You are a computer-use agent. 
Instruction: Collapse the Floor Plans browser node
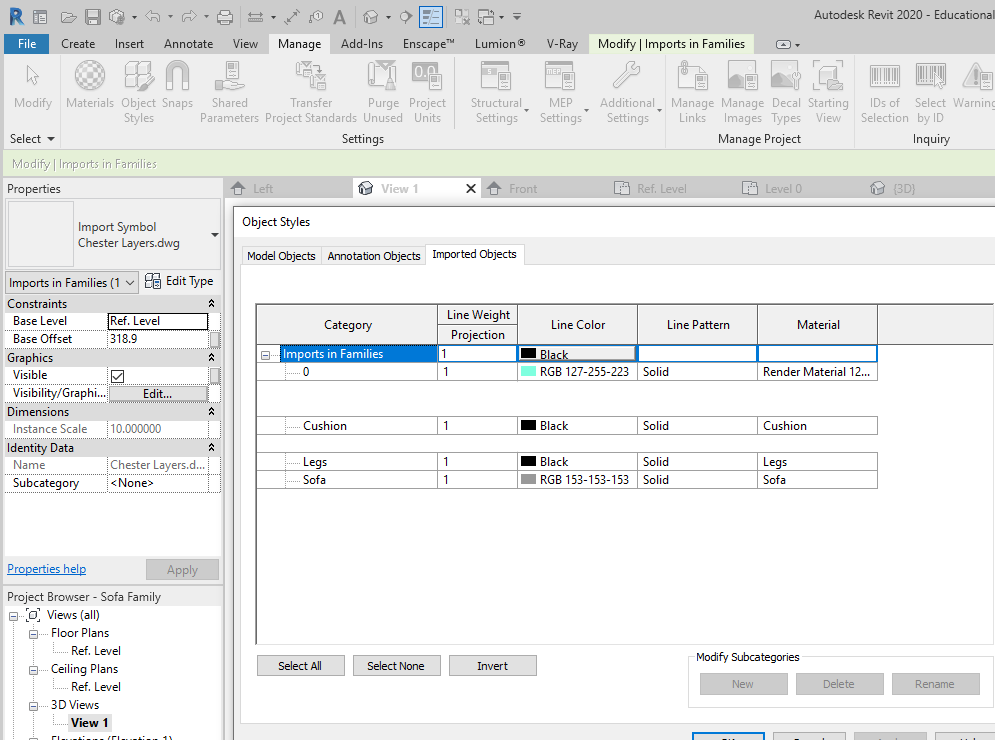[x=35, y=634]
